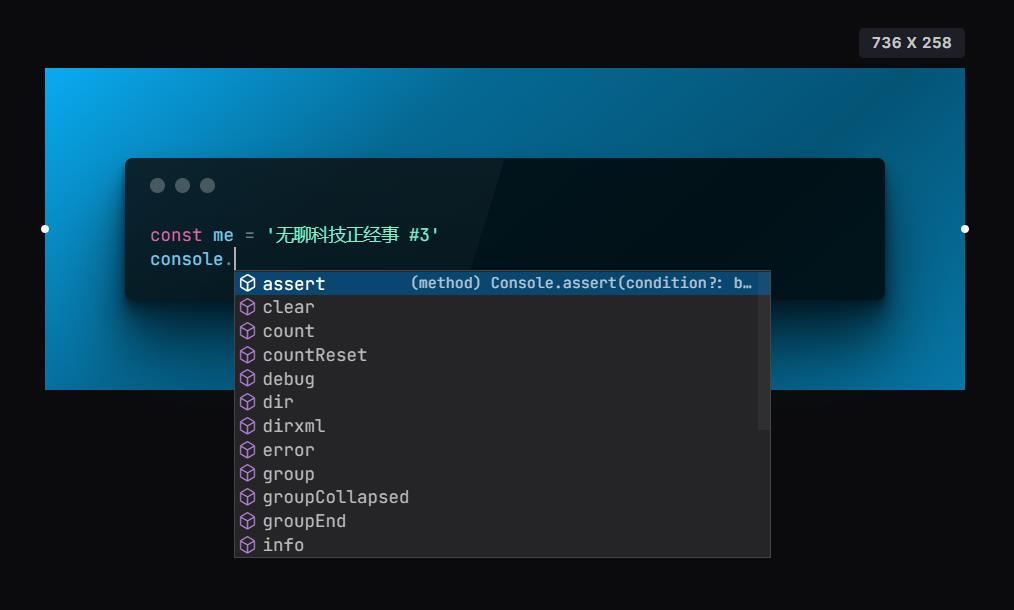Screen dimensions: 1014x610
Task: Click the third gray window dot
Action: (x=208, y=186)
